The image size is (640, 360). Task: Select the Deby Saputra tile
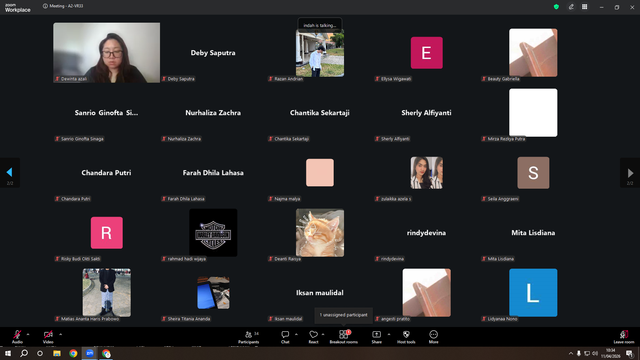[213, 53]
